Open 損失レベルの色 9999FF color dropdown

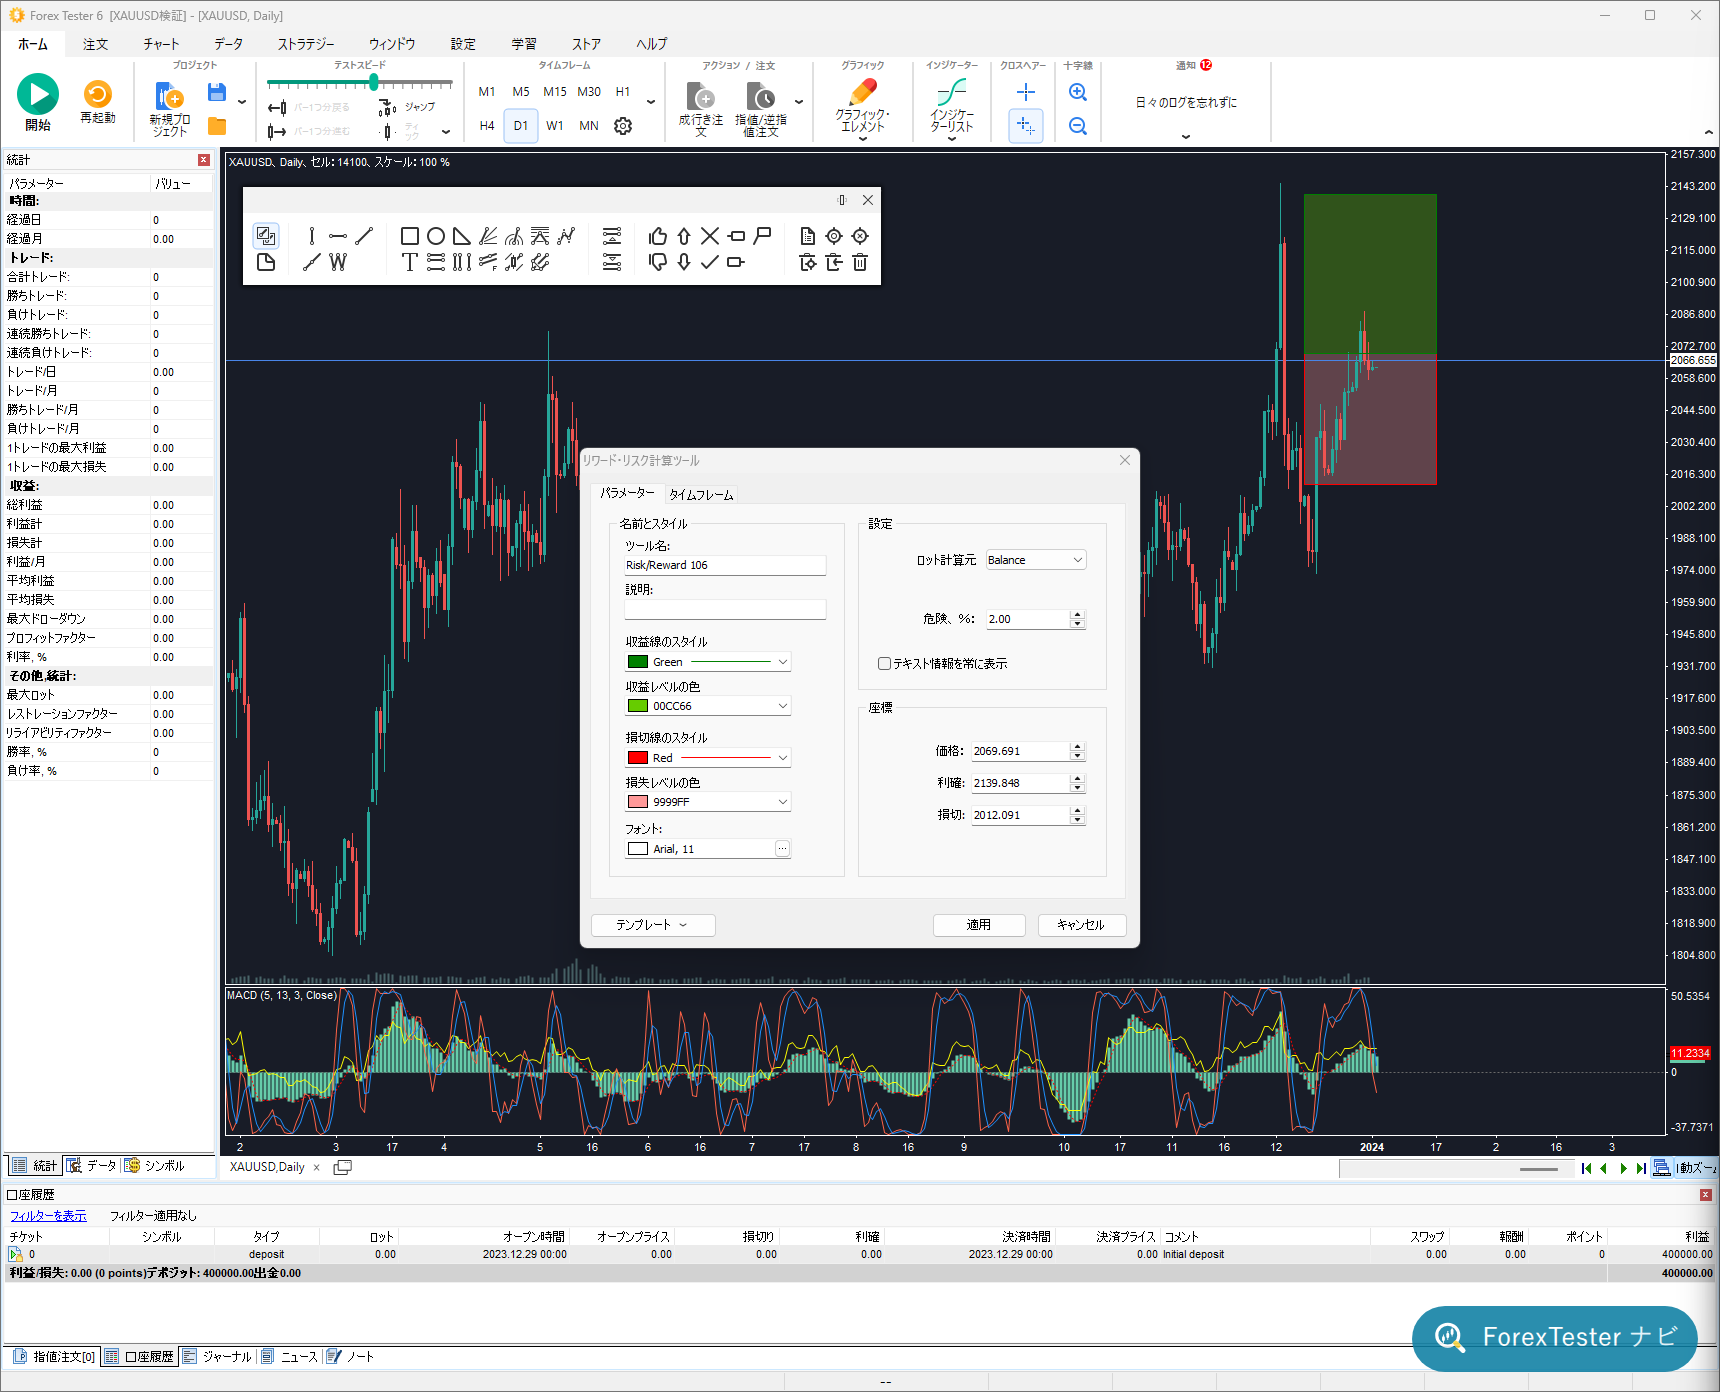708,802
